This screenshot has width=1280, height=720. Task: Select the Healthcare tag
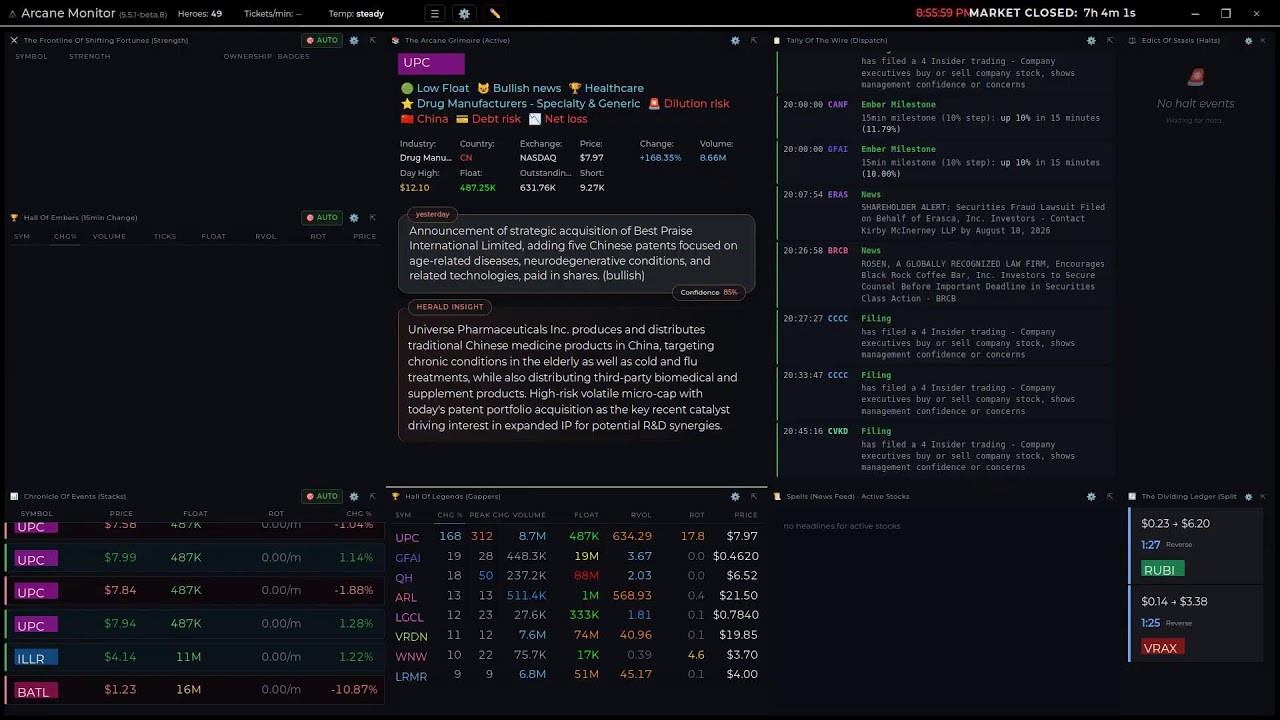(x=606, y=88)
